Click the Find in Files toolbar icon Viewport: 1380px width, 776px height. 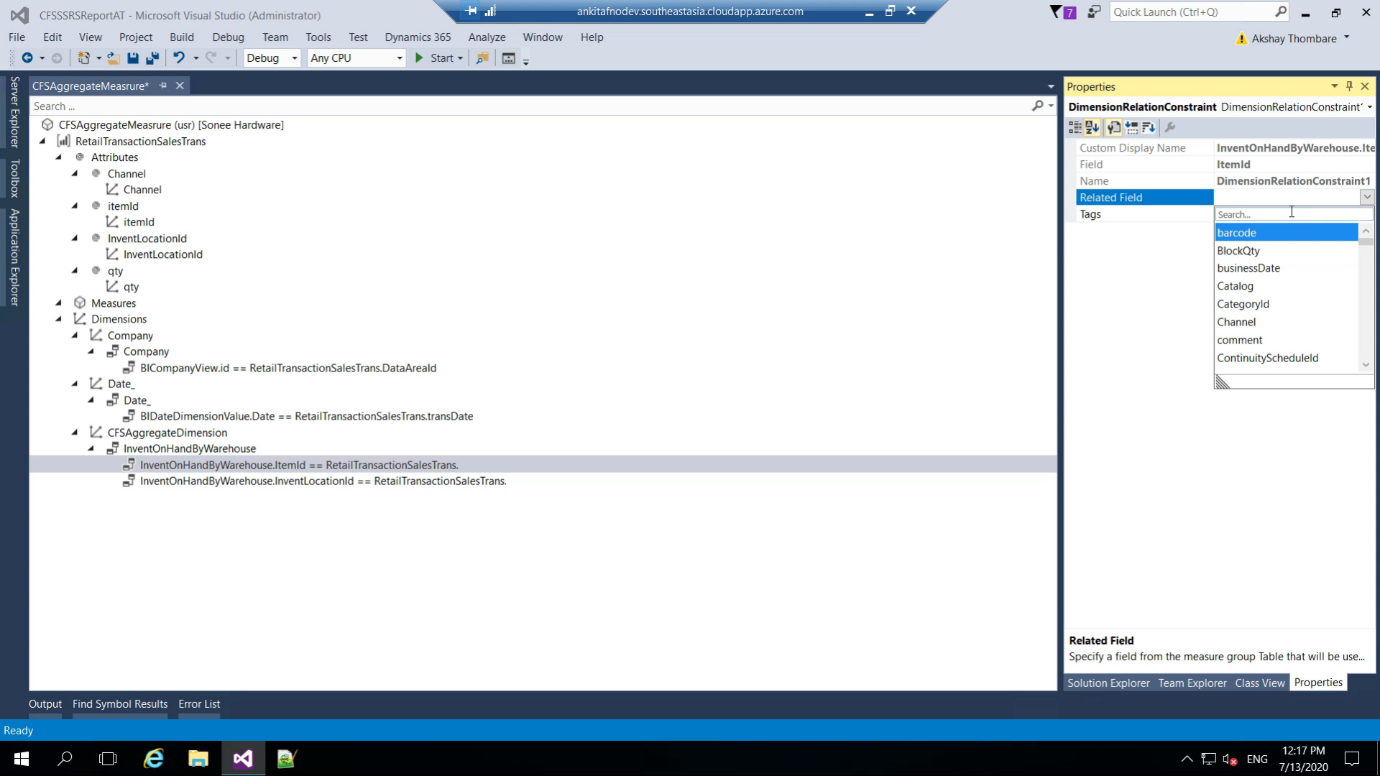click(x=482, y=58)
